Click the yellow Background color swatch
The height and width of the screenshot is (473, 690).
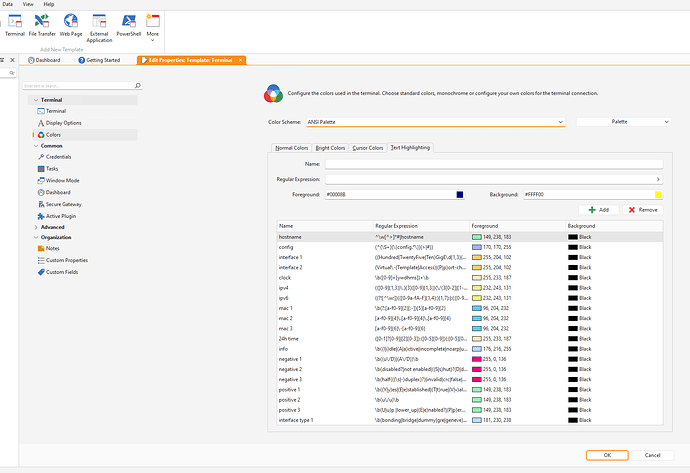(658, 194)
